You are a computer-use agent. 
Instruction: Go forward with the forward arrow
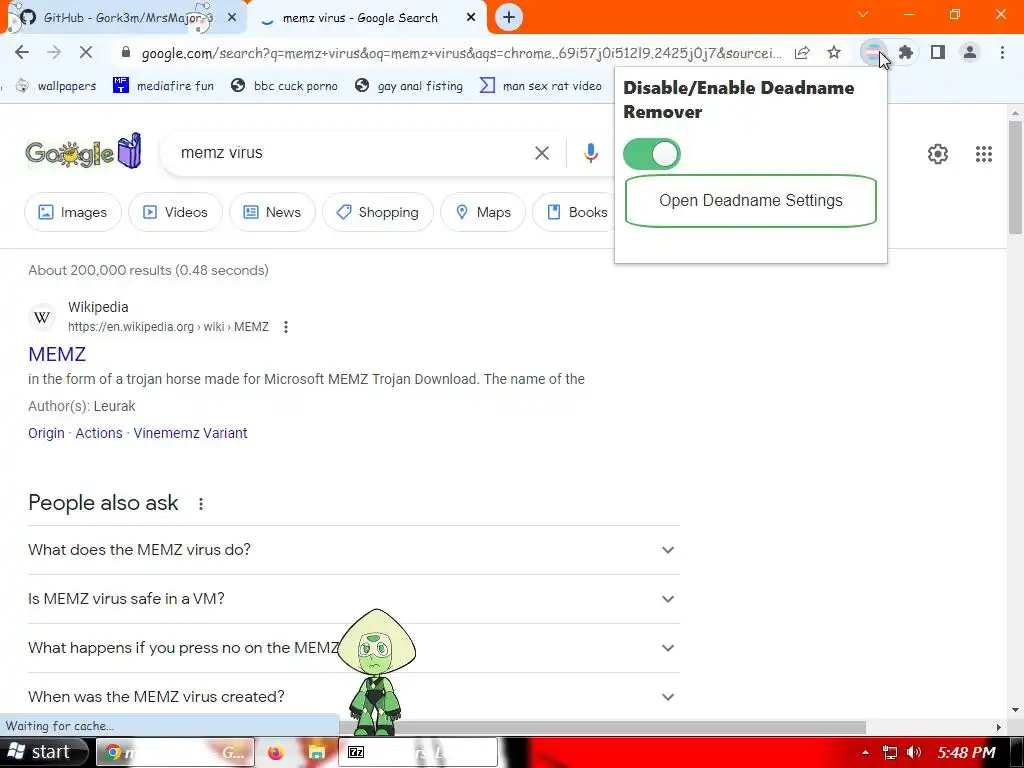54,52
